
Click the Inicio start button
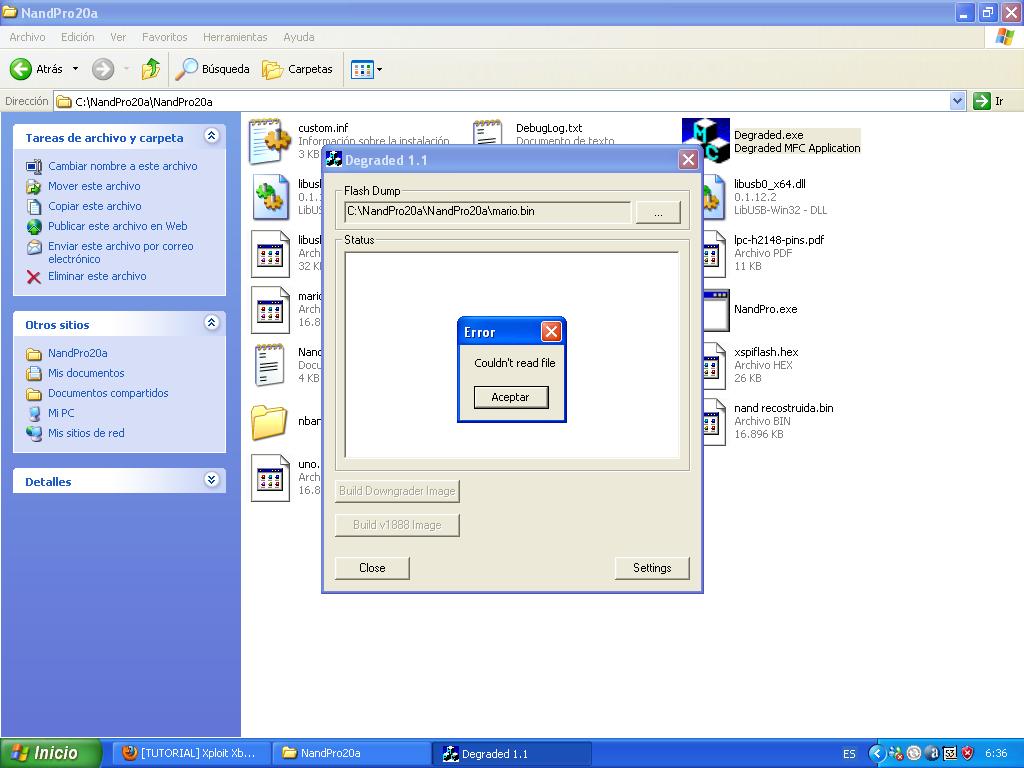coord(51,753)
